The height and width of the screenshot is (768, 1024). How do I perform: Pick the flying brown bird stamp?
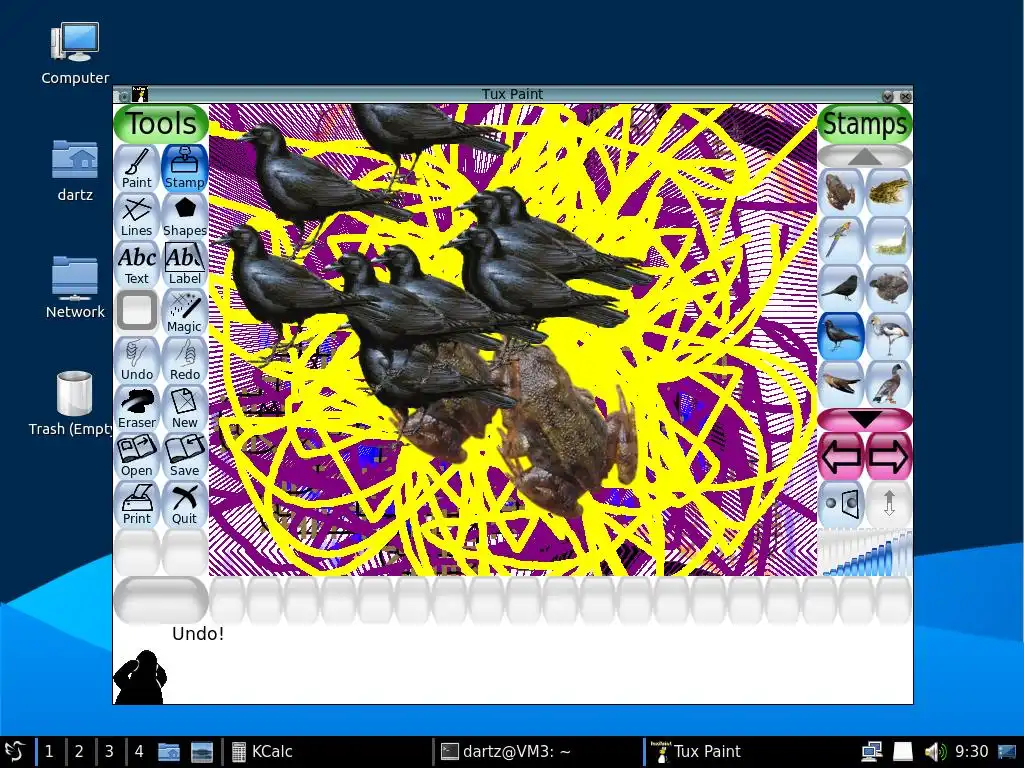840,384
